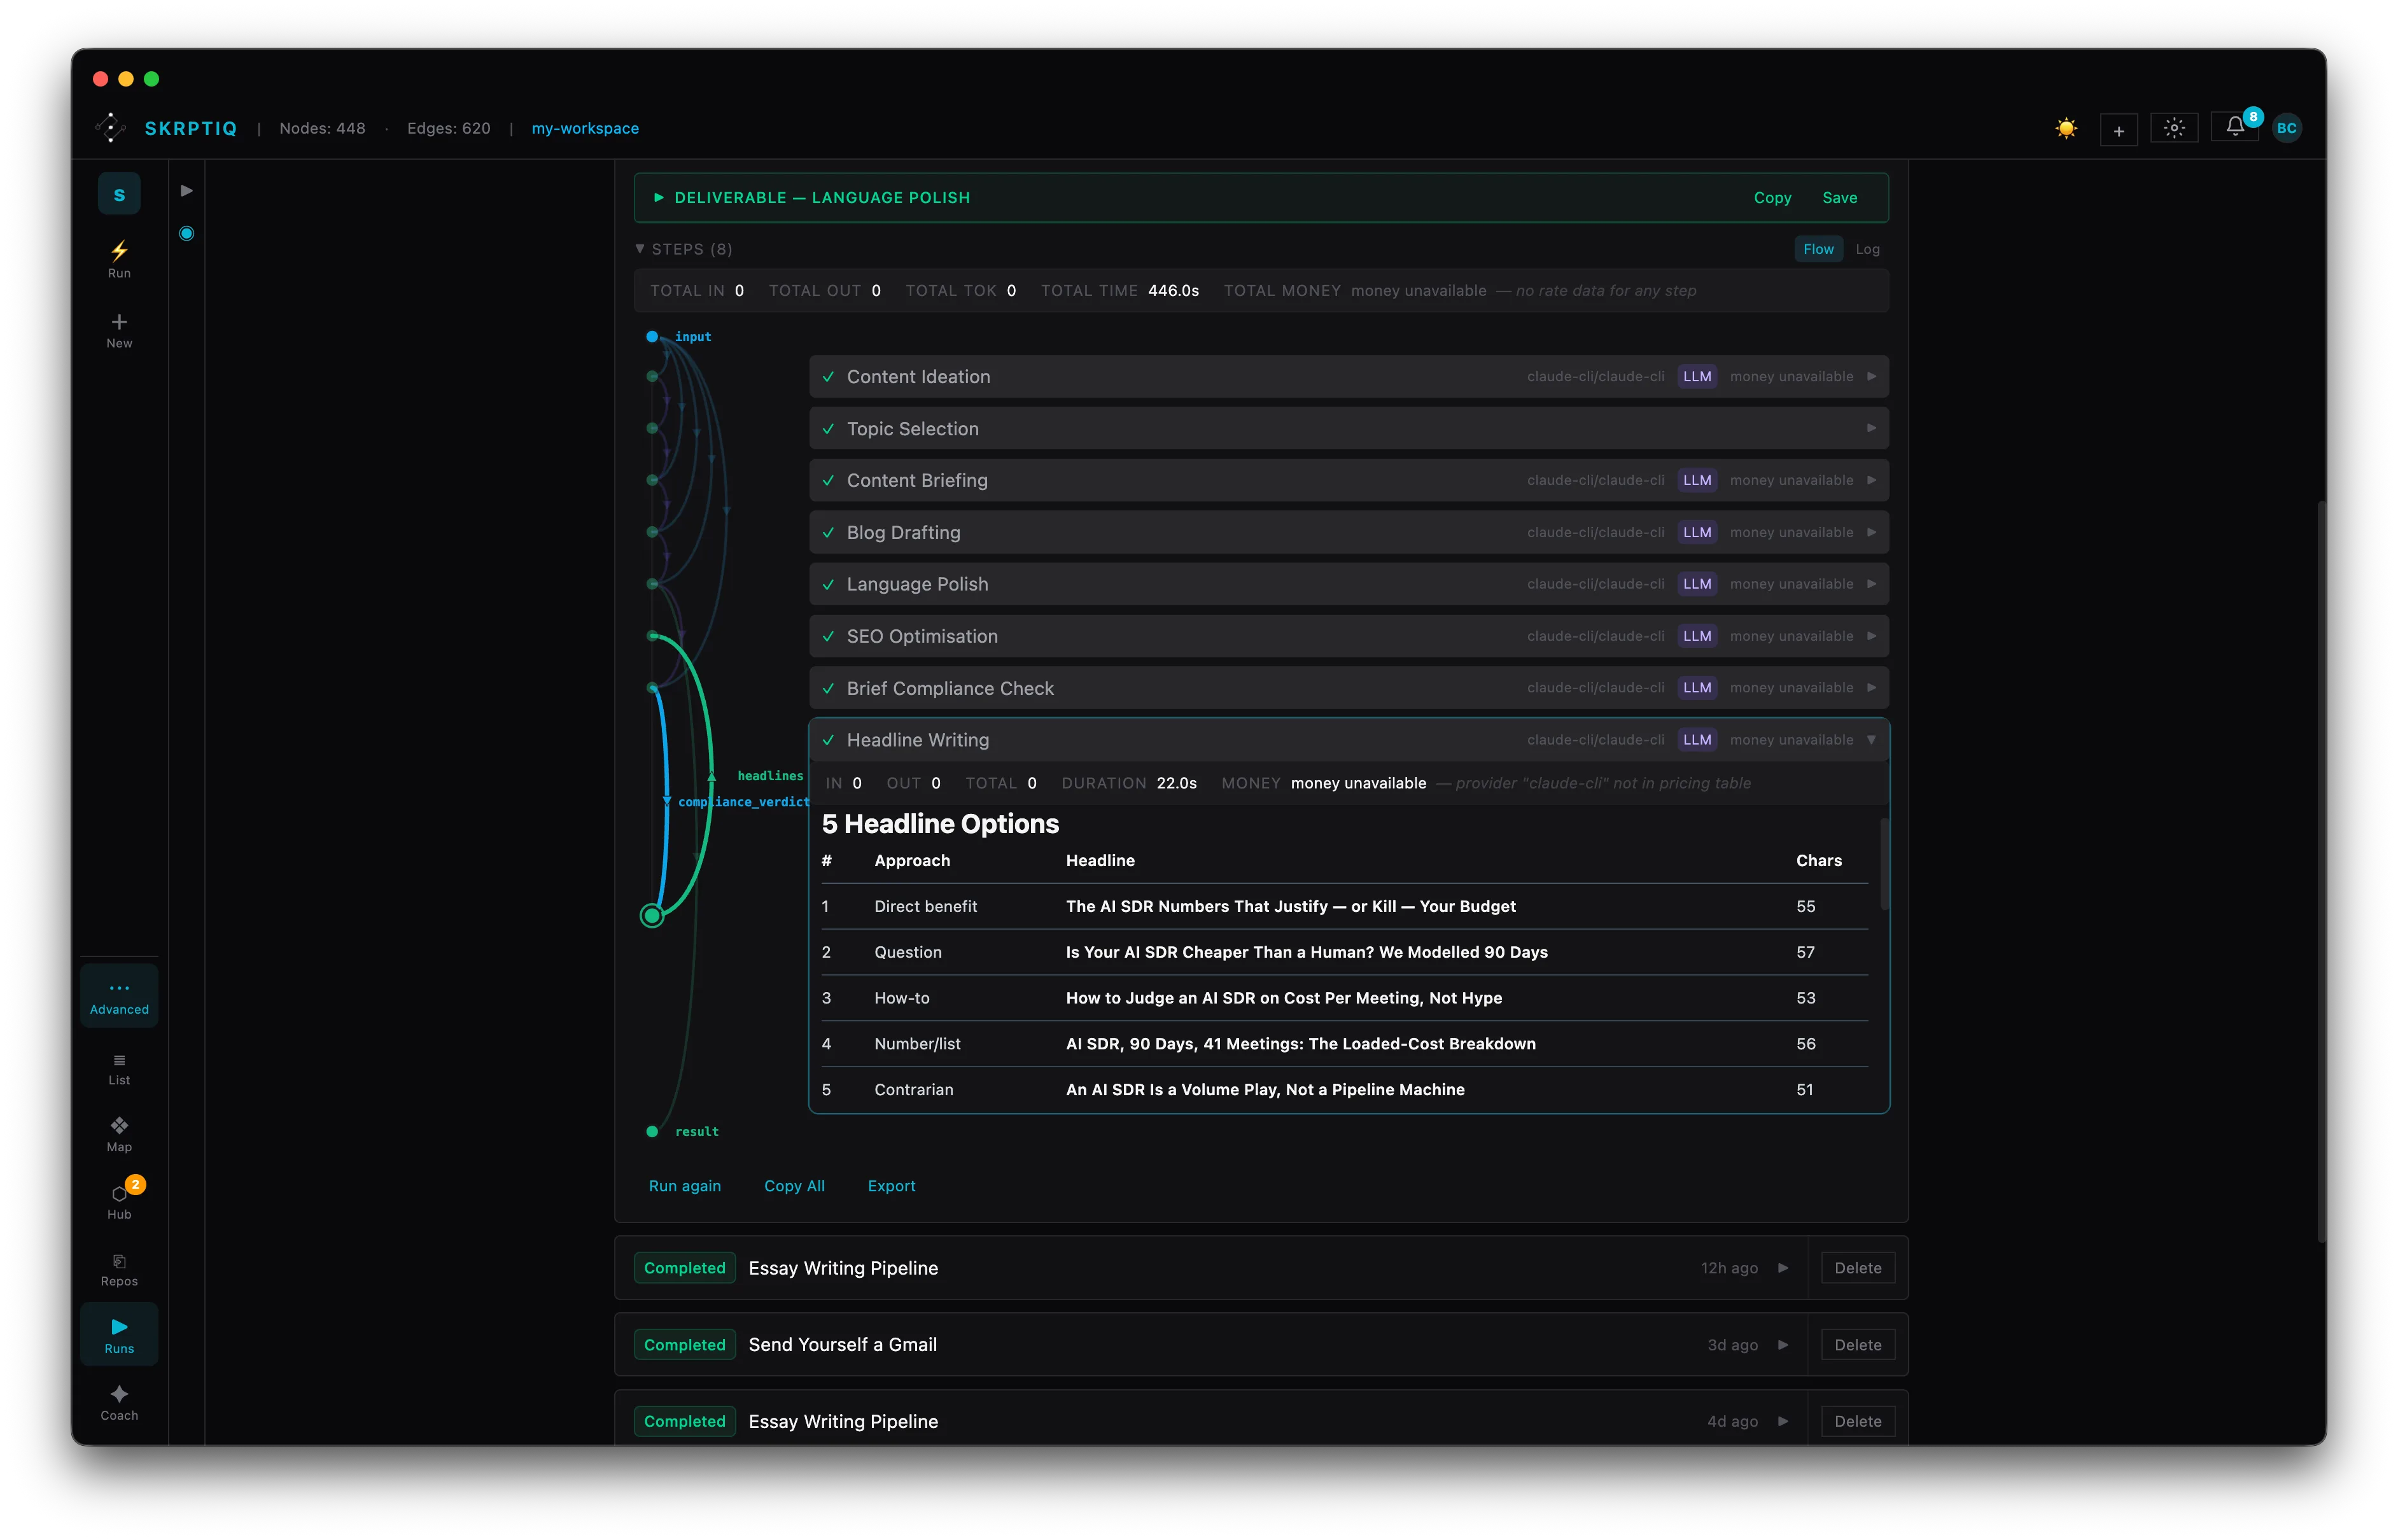Open the BC user avatar menu

[2286, 128]
